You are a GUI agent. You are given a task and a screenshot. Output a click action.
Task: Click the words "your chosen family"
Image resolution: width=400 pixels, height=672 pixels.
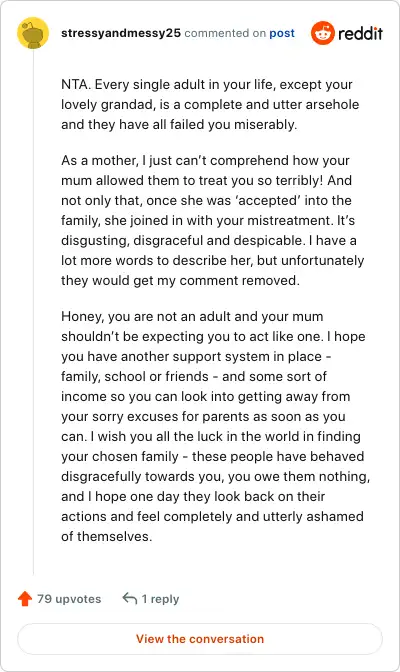coord(120,457)
